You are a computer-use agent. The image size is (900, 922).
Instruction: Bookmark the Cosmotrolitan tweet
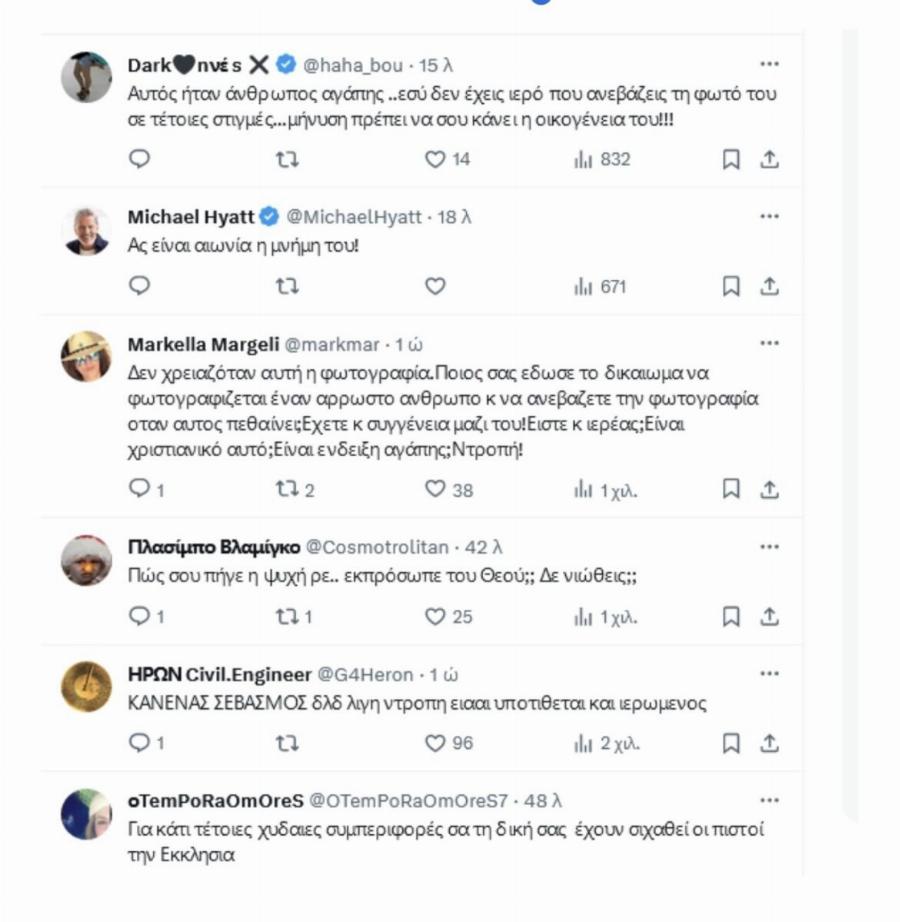tap(731, 616)
